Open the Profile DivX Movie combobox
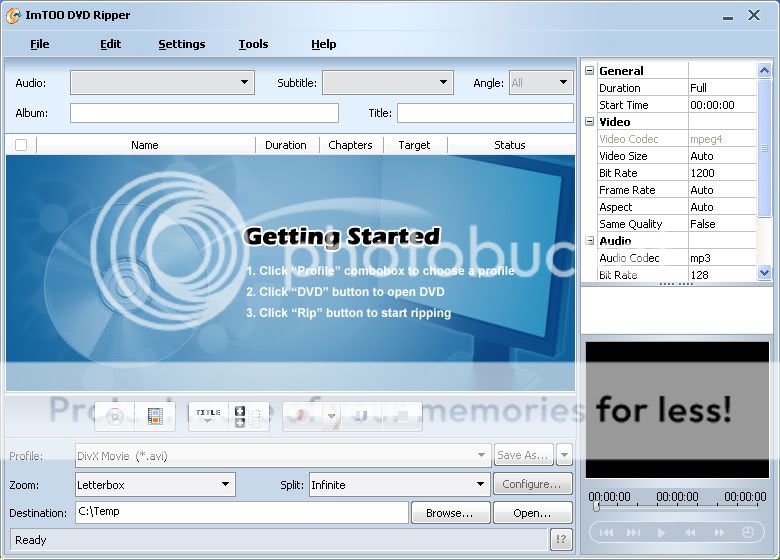 coord(281,456)
